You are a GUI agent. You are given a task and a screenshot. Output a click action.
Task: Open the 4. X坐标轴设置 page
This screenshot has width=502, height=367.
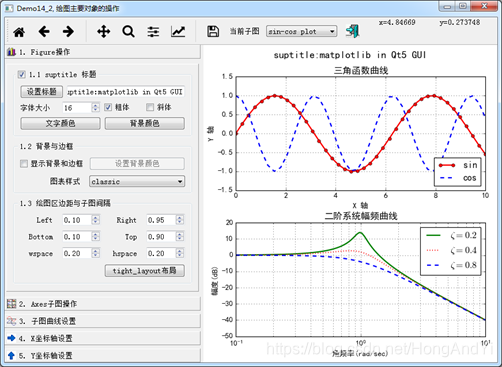pyautogui.click(x=103, y=338)
